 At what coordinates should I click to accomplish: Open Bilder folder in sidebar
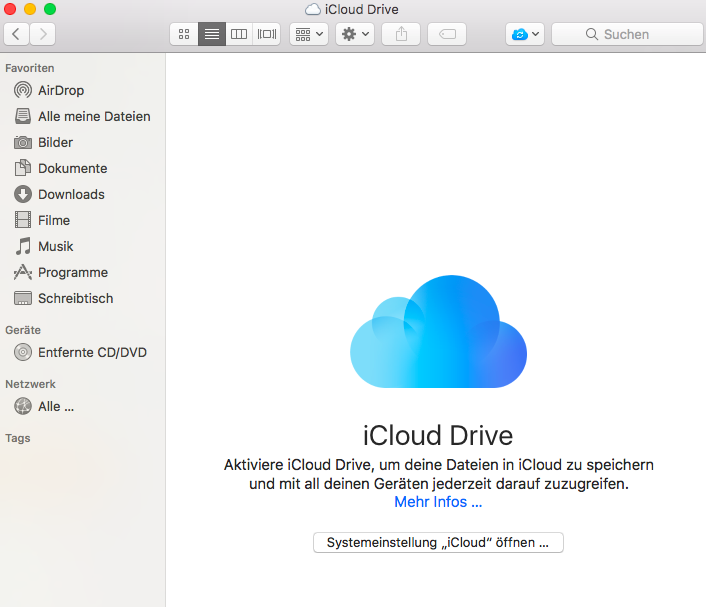click(x=55, y=142)
